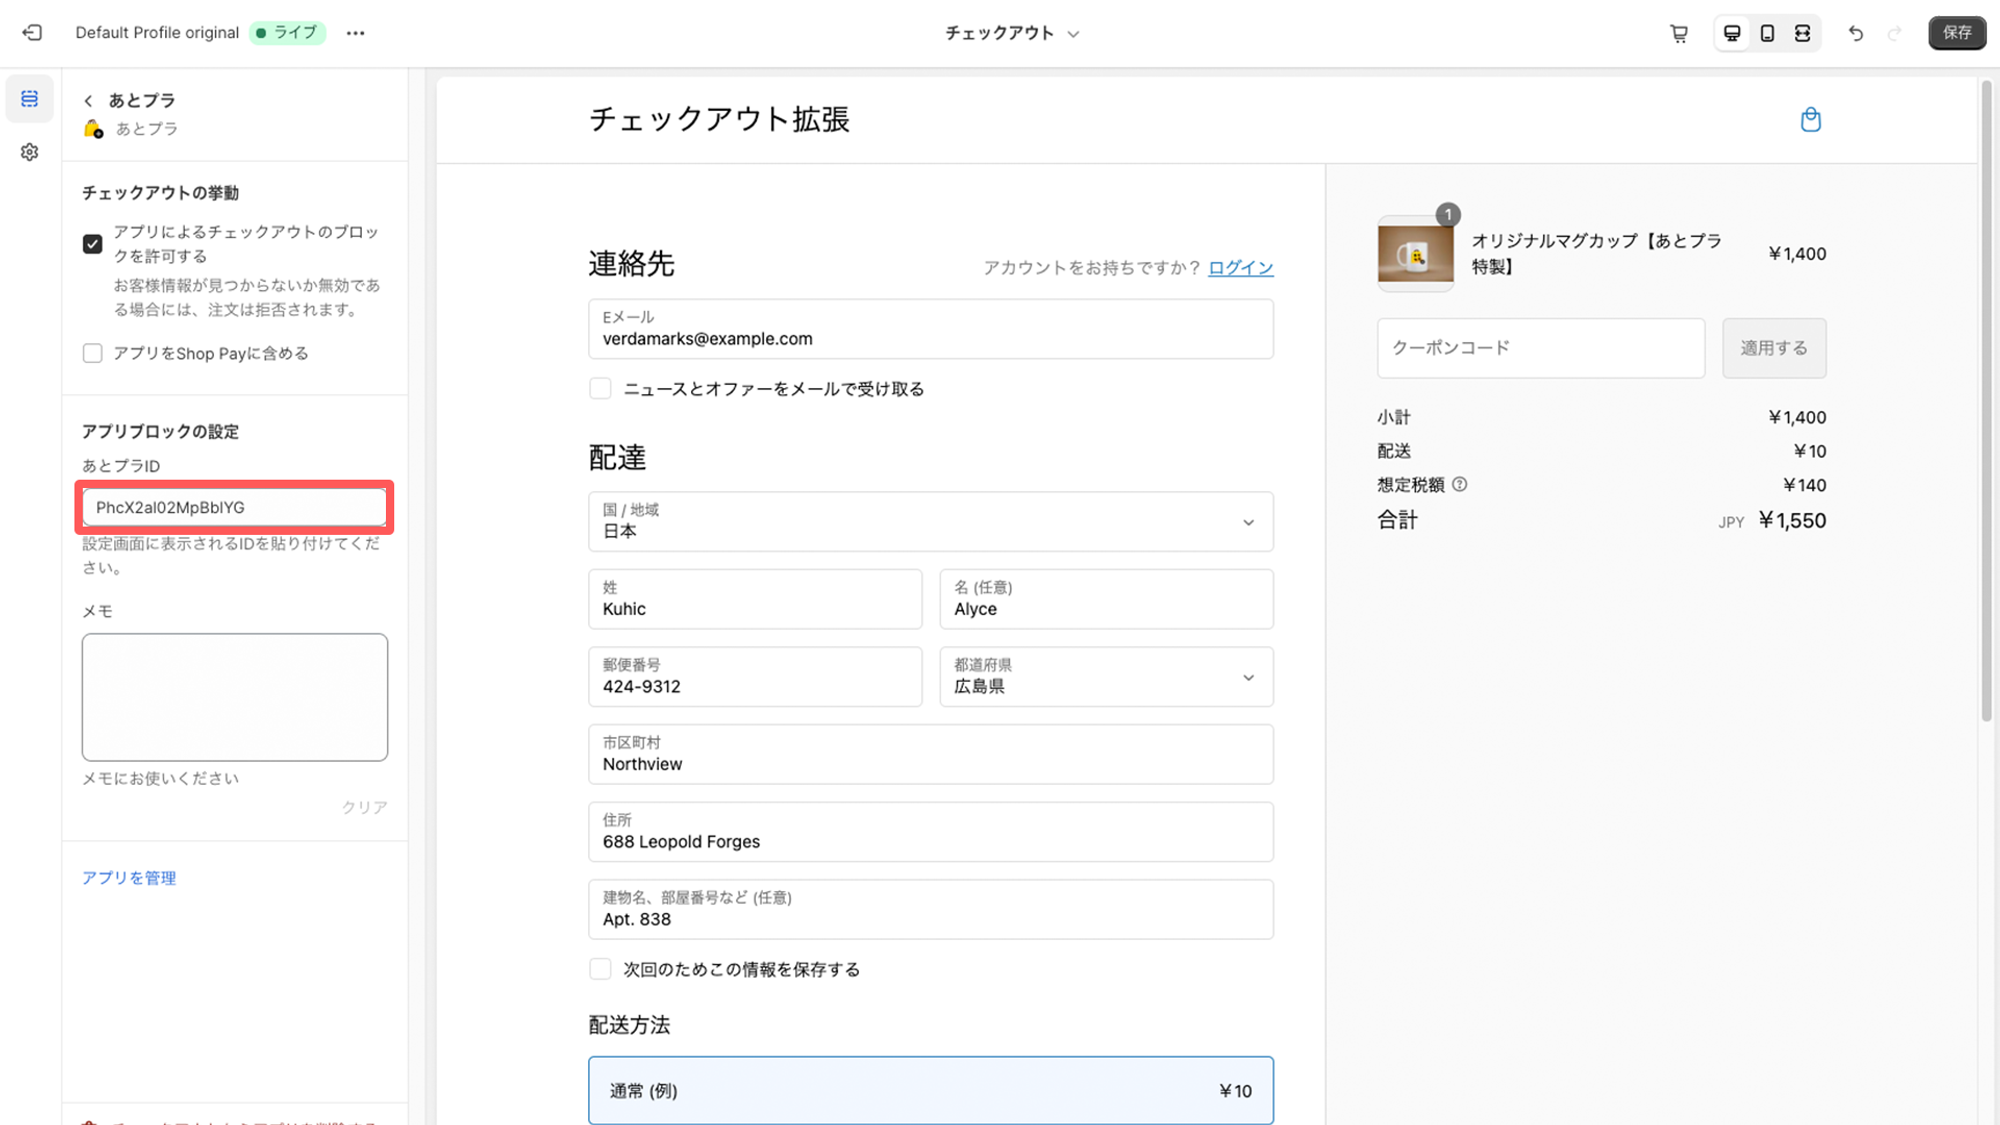
Task: Click the undo arrow icon
Action: [x=1856, y=33]
